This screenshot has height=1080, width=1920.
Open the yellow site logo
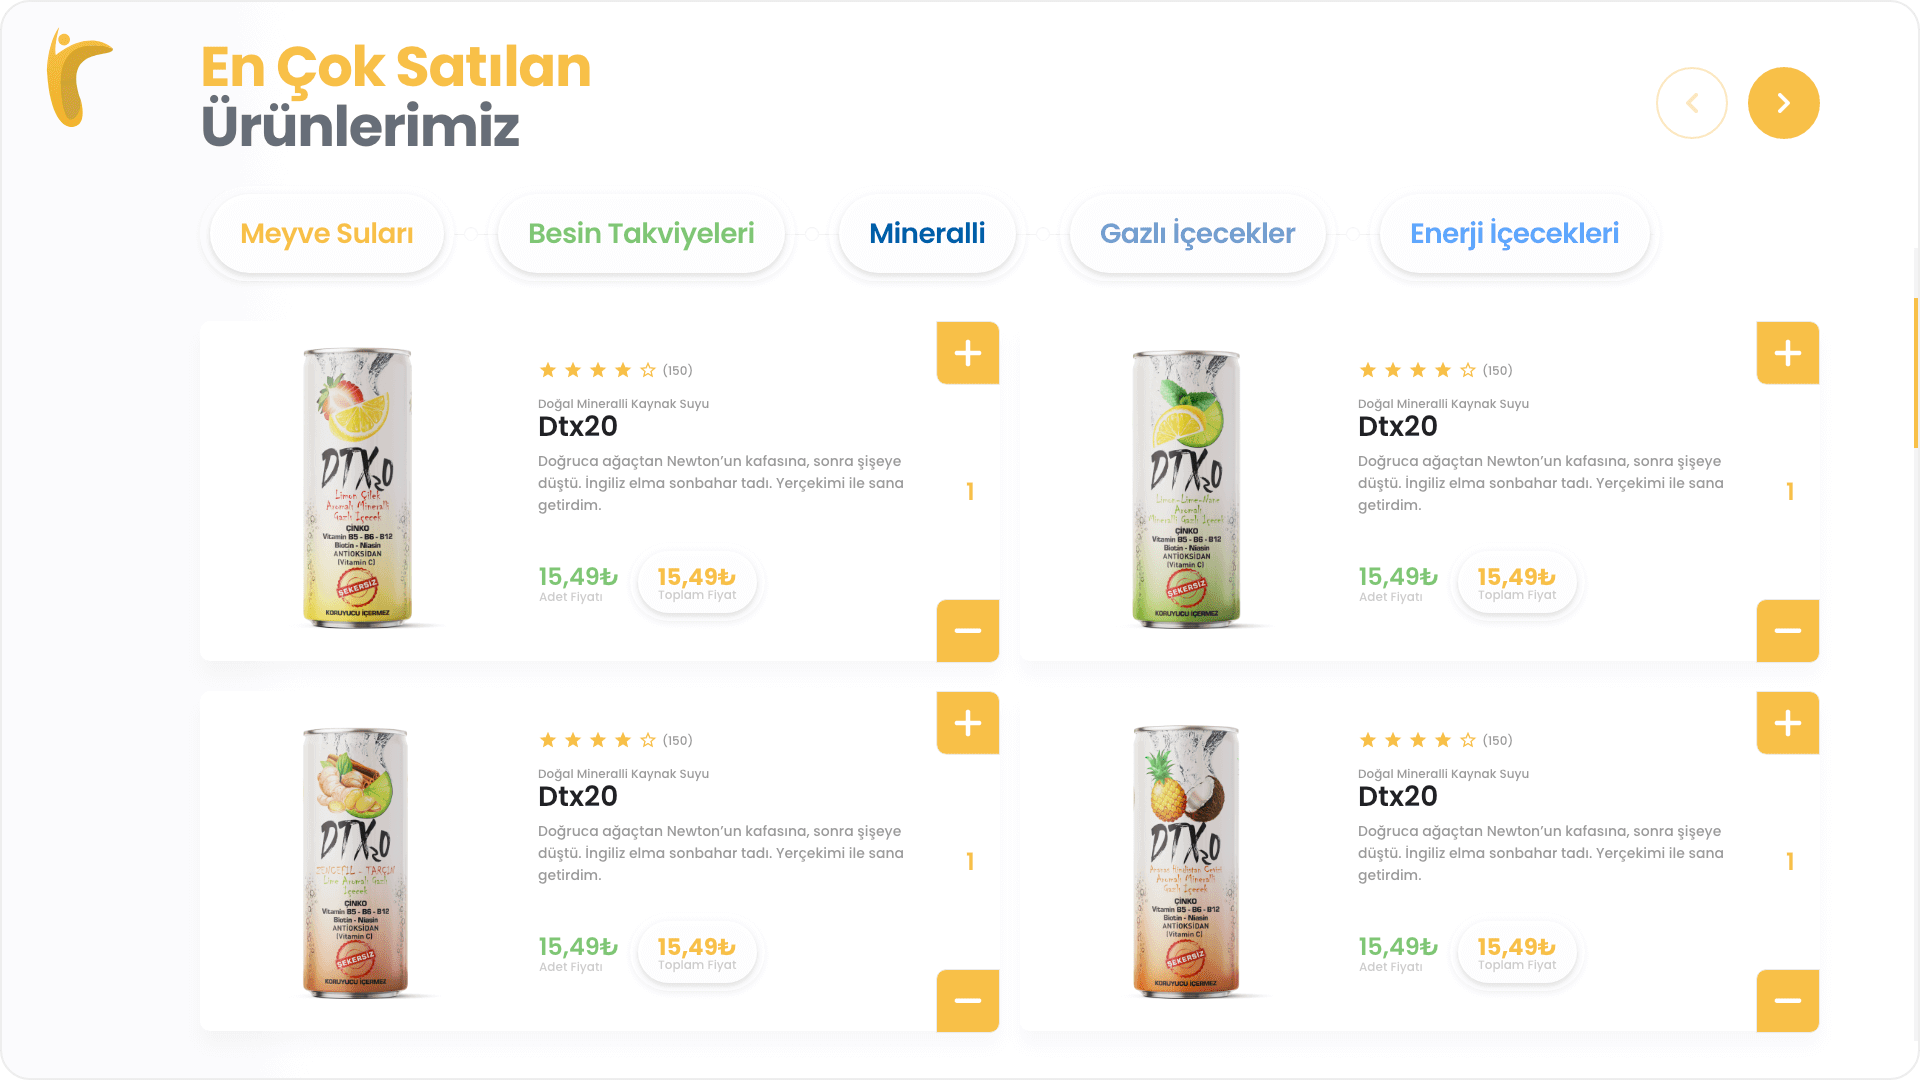(x=79, y=78)
